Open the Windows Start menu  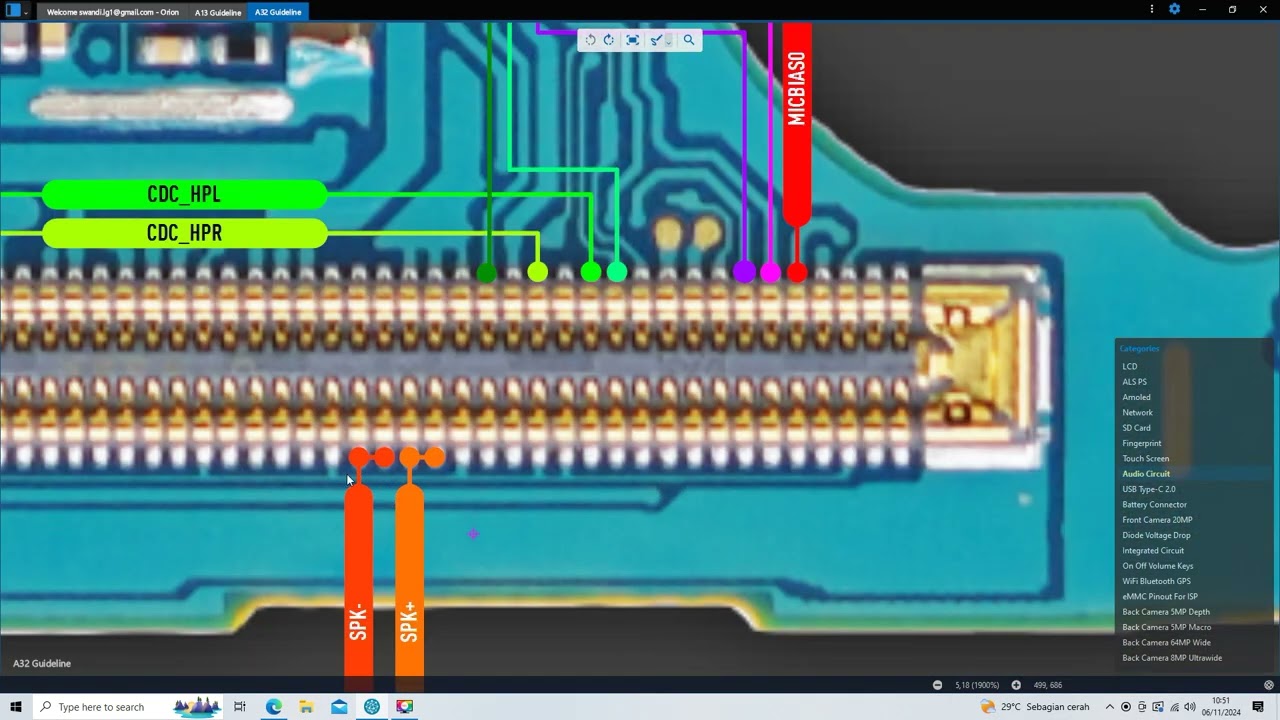pos(16,707)
